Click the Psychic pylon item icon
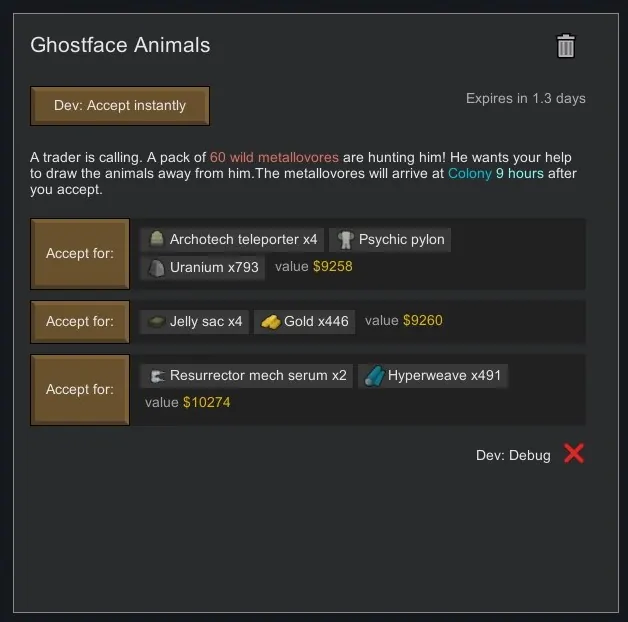This screenshot has height=622, width=628. pyautogui.click(x=345, y=240)
